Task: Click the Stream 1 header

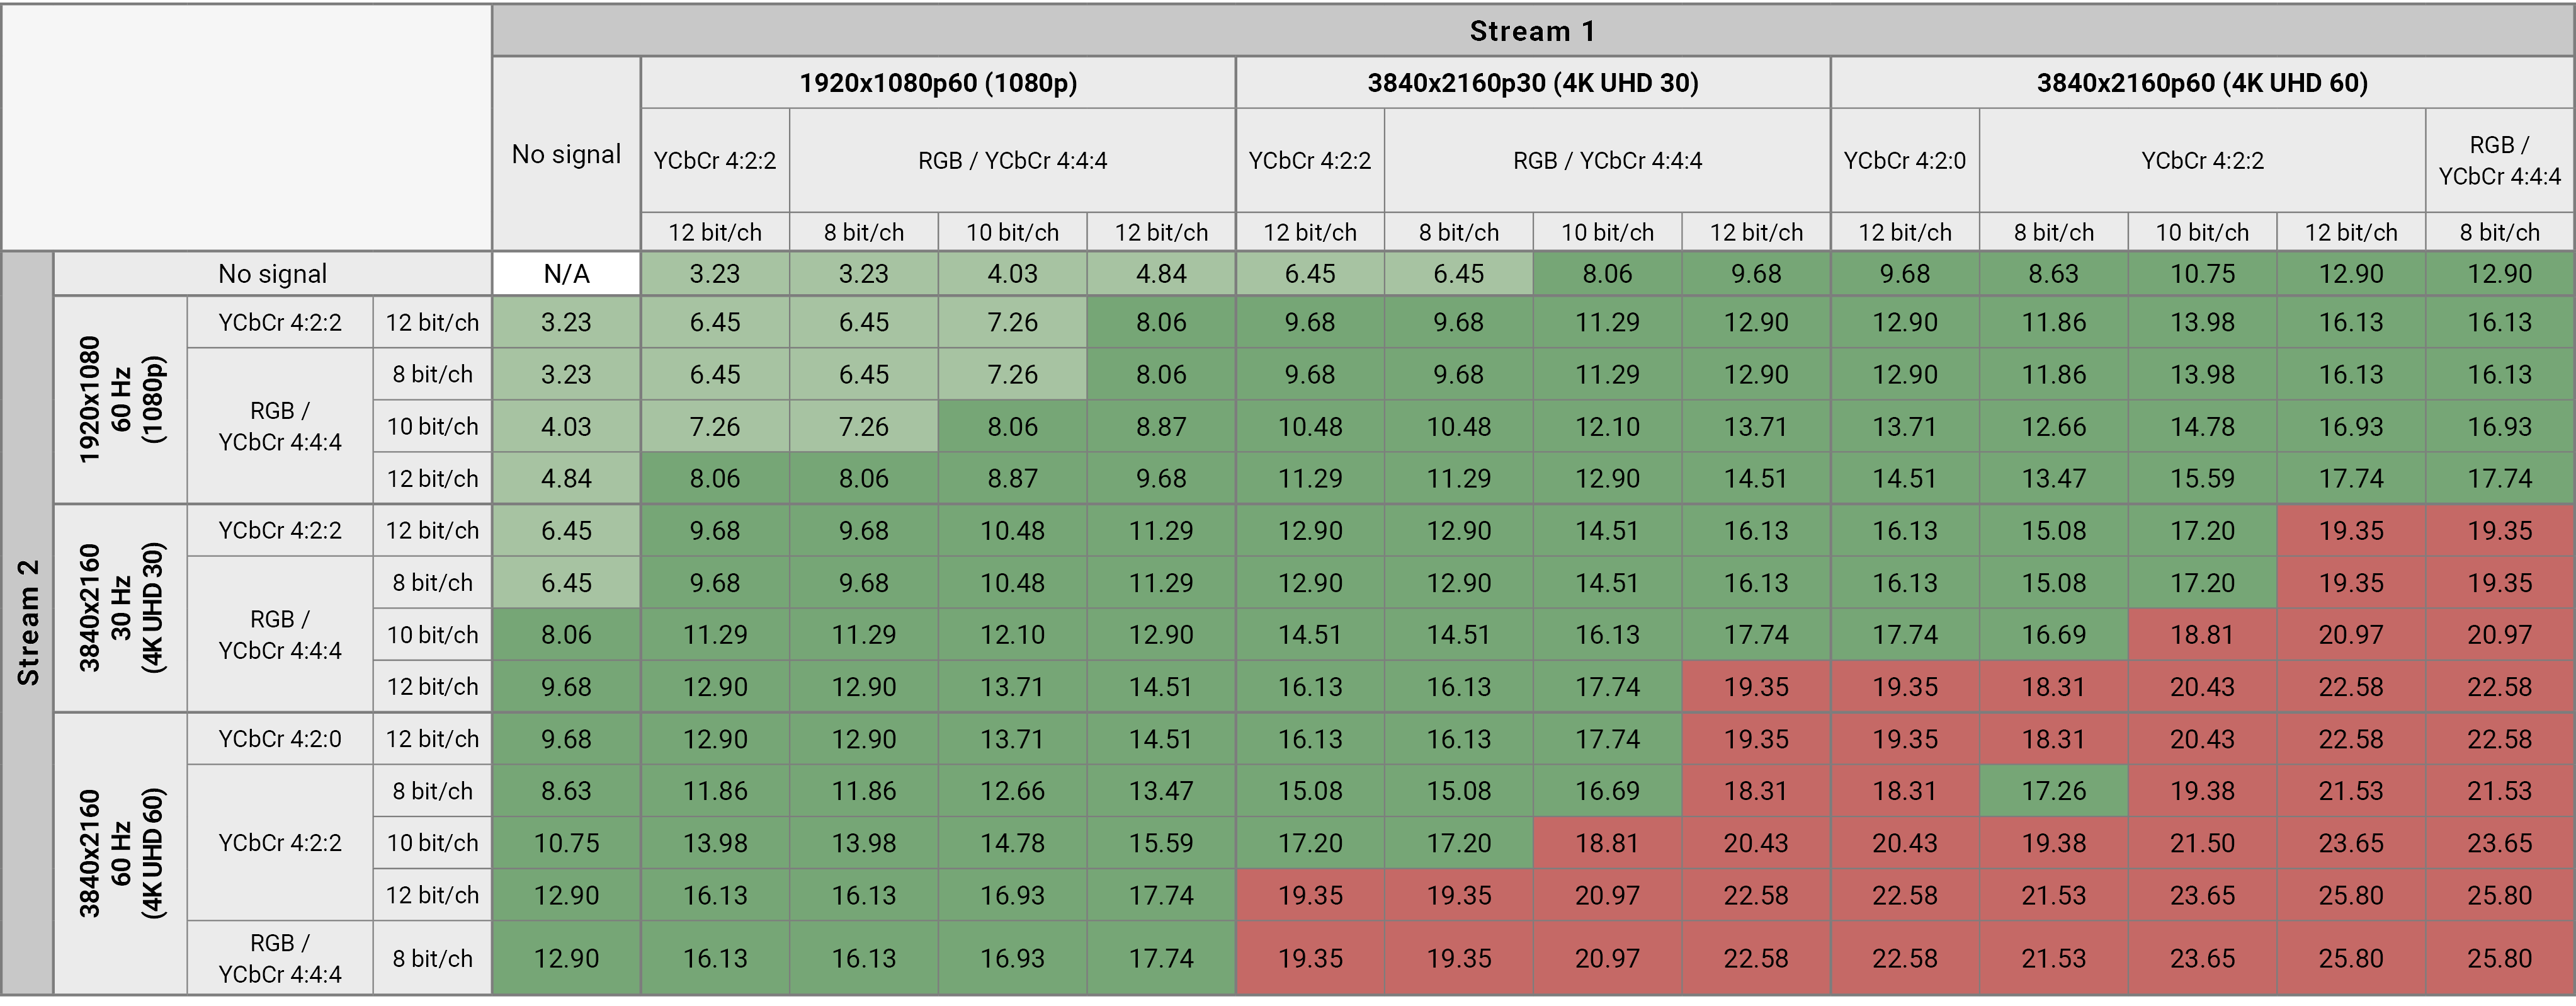Action: (1531, 31)
